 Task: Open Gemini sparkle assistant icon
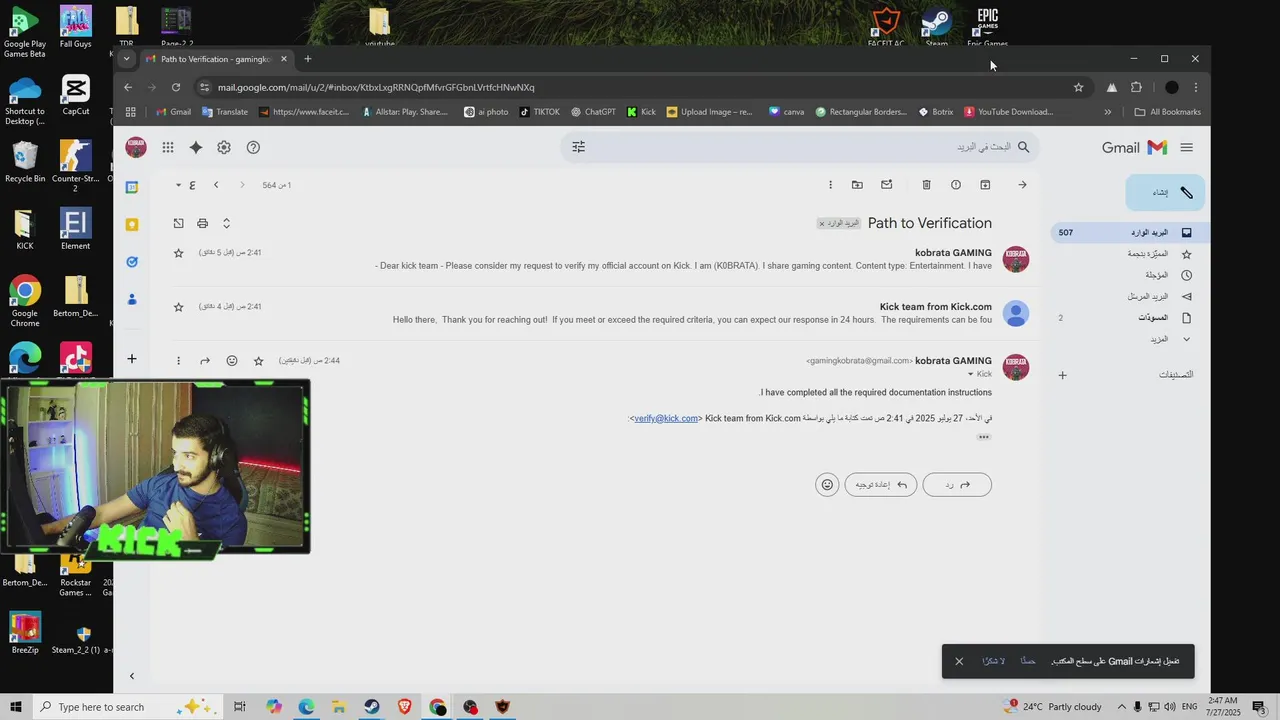point(196,147)
